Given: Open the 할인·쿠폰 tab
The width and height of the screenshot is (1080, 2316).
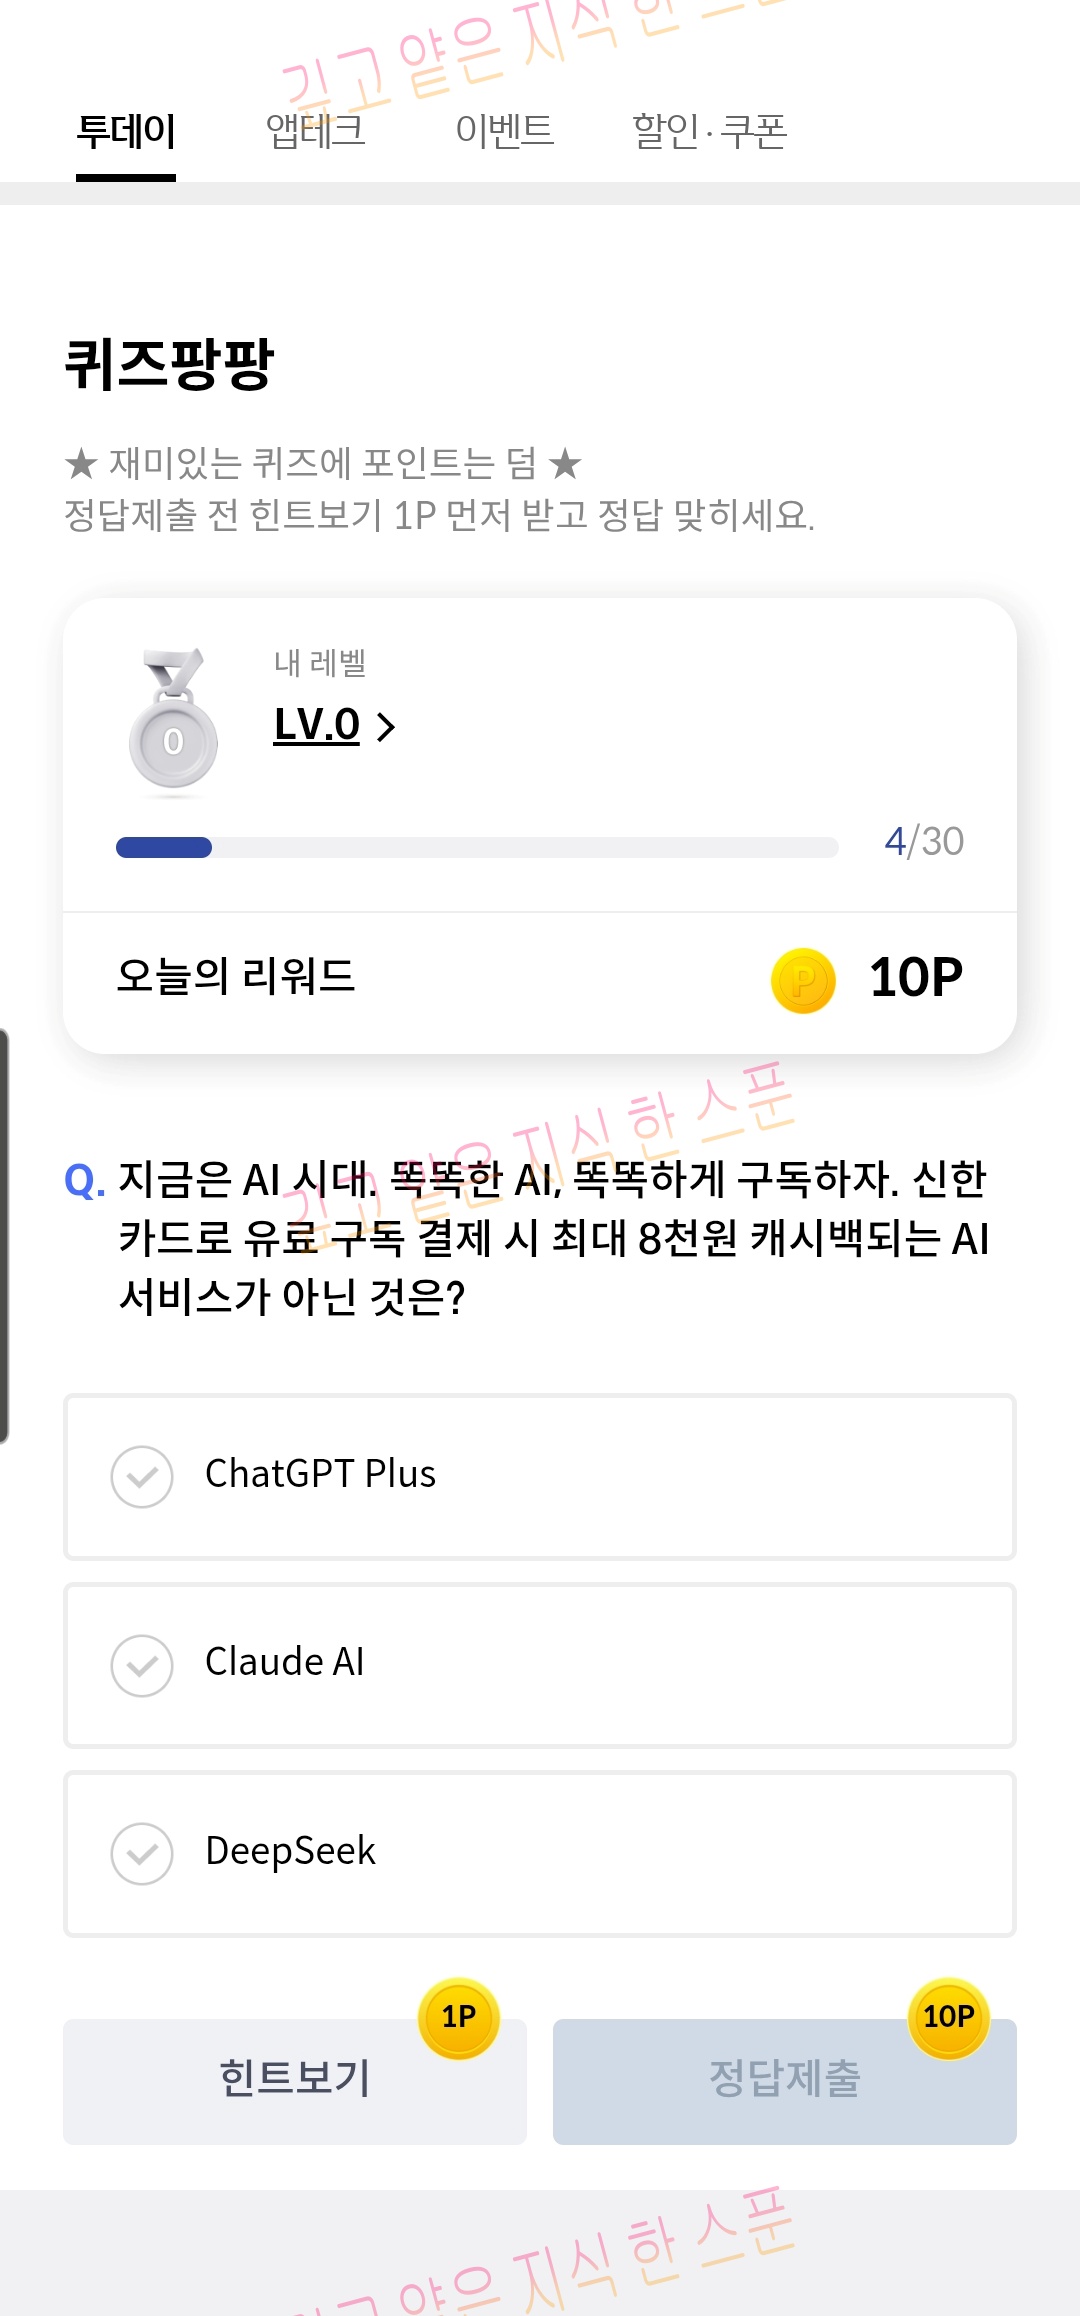Looking at the screenshot, I should tap(710, 132).
